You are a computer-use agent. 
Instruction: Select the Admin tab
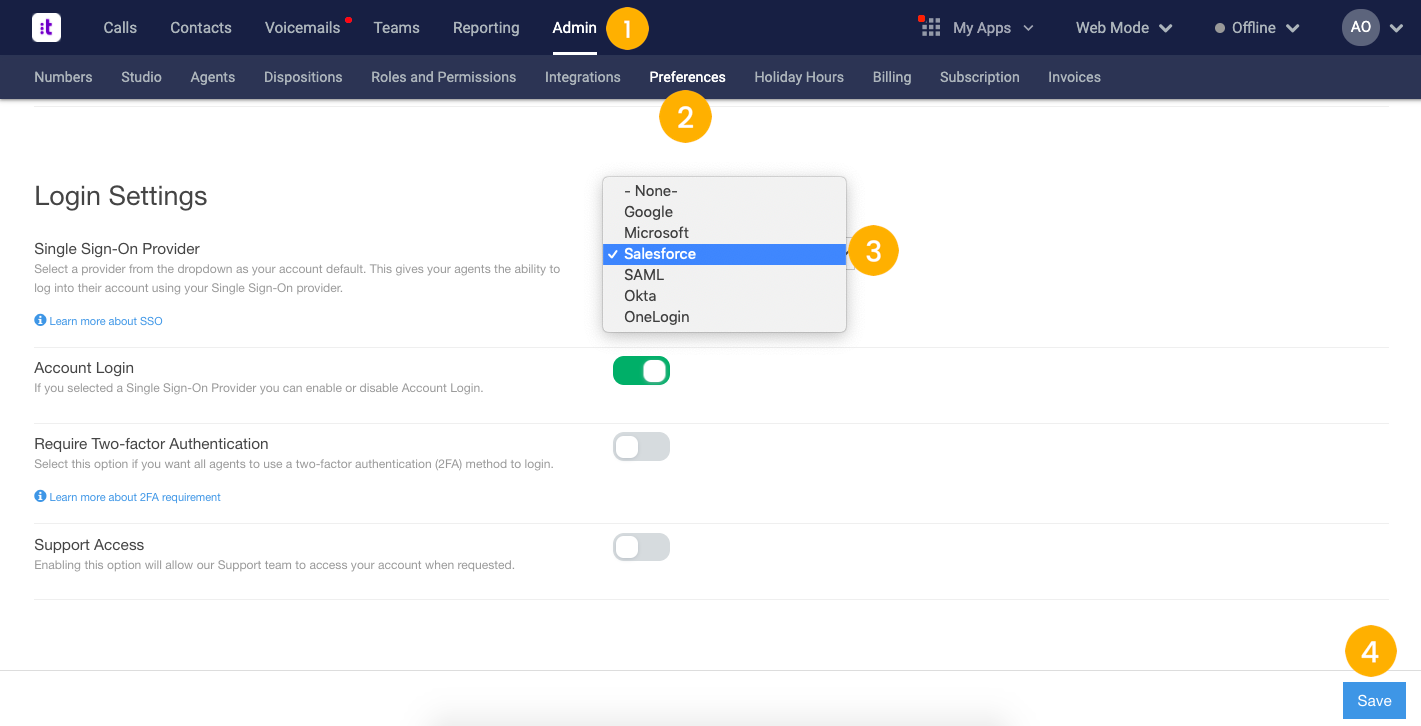pos(574,28)
